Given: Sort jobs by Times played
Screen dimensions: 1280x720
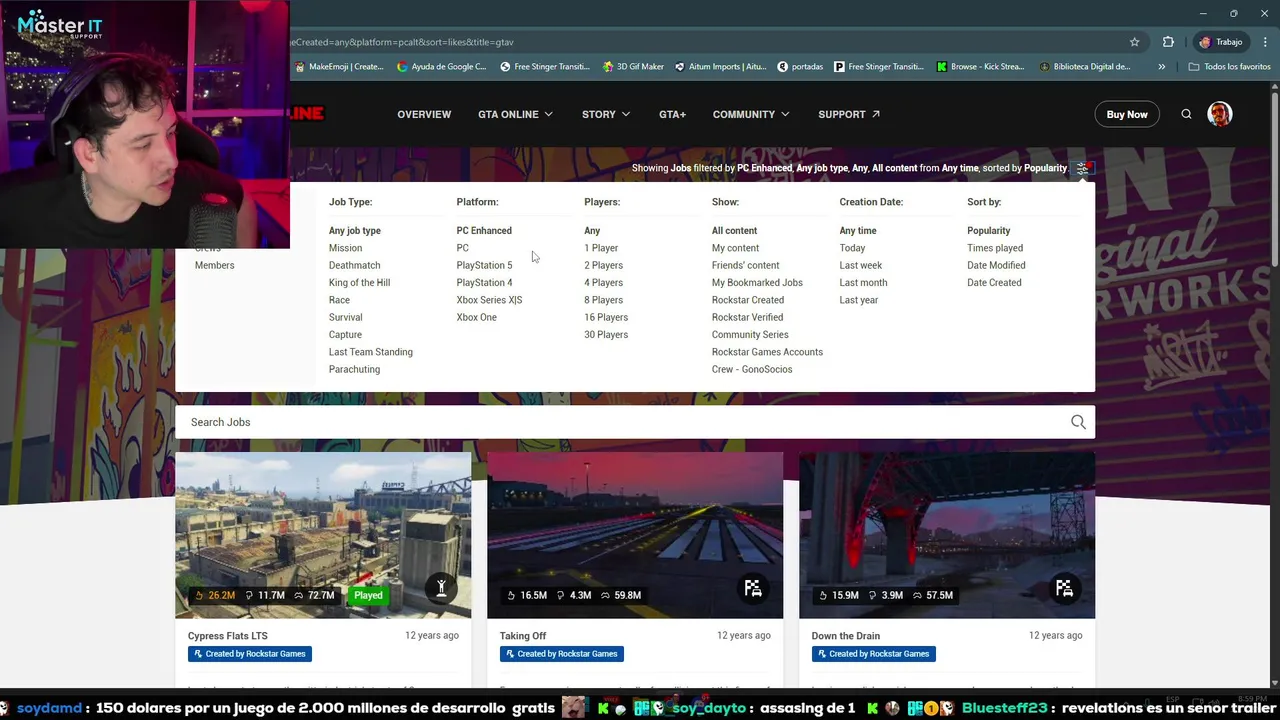Looking at the screenshot, I should [995, 248].
